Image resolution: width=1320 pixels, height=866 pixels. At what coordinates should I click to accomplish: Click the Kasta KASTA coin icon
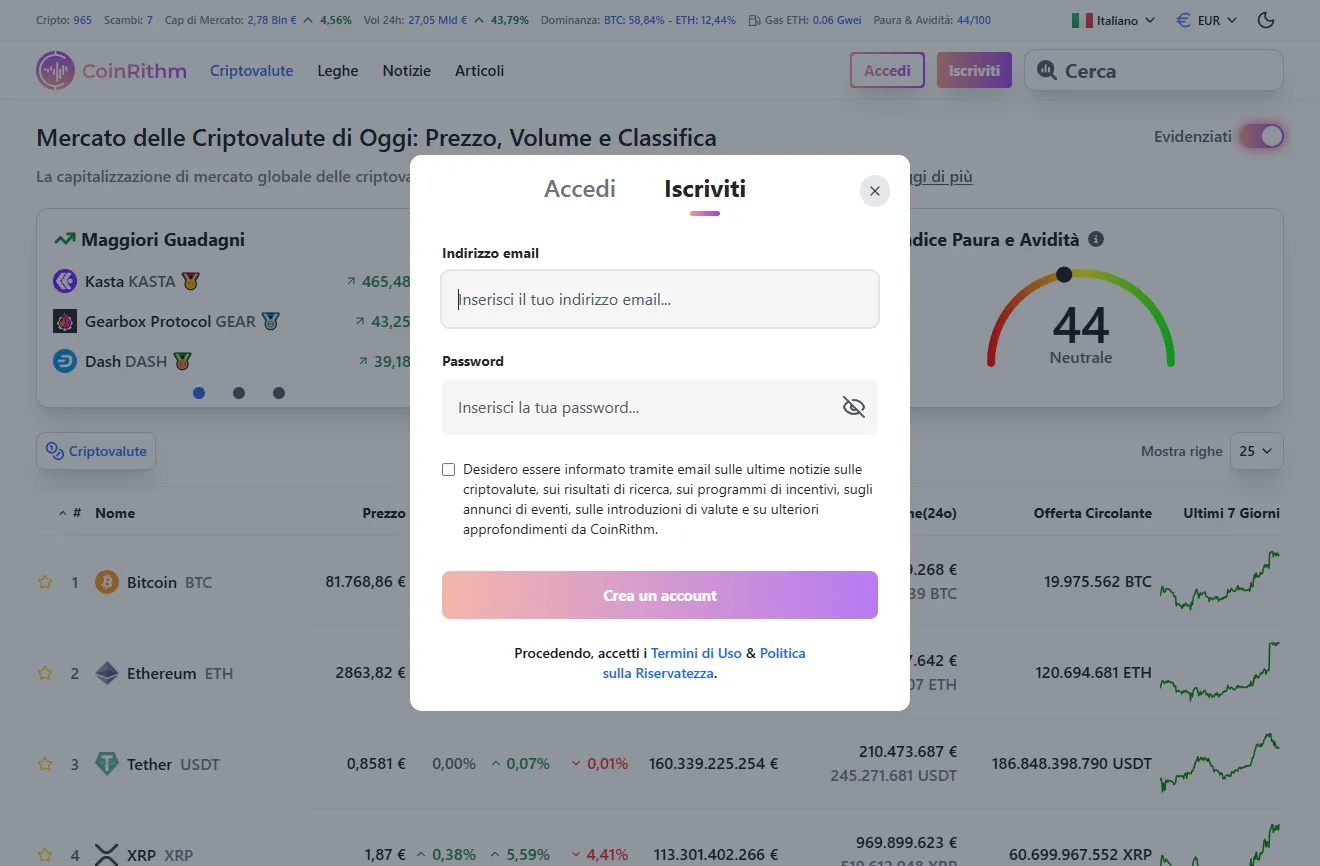tap(65, 281)
